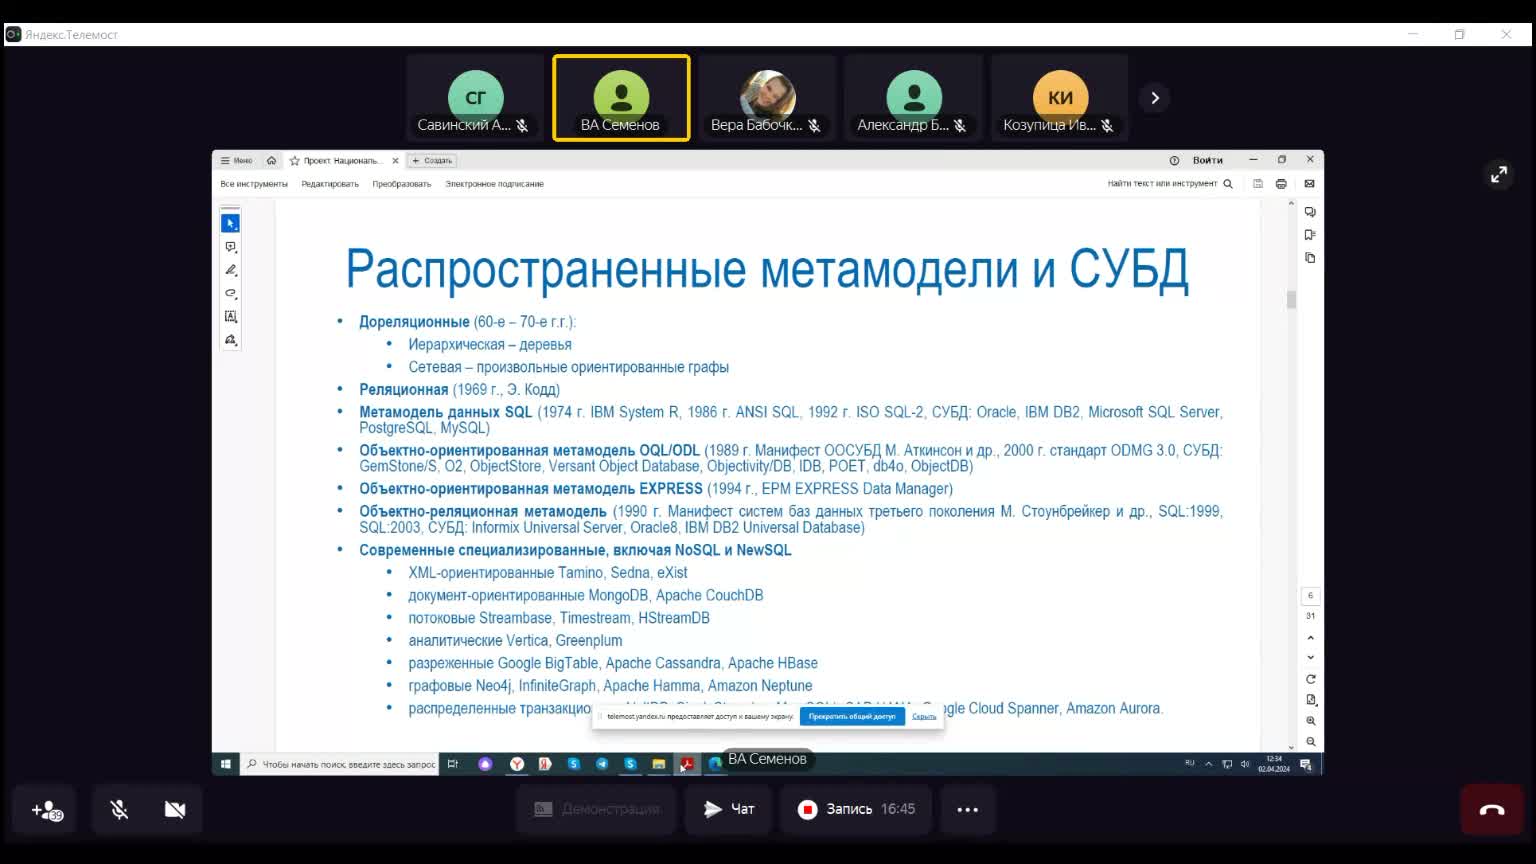This screenshot has height=864, width=1536.
Task: Click the Демонстрация screen share button
Action: click(596, 809)
